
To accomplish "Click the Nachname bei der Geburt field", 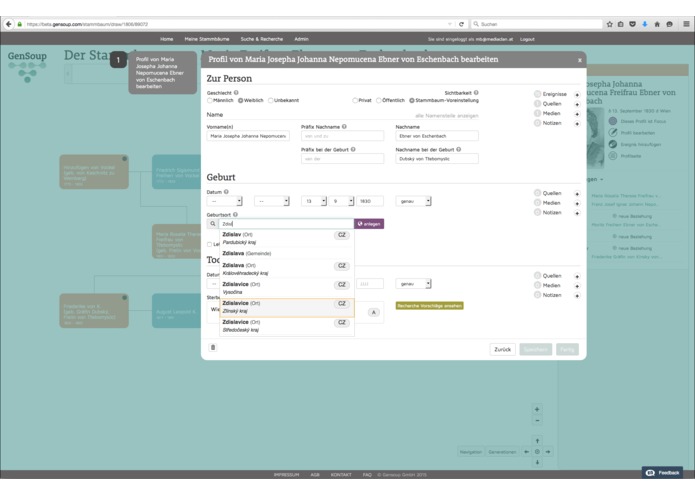I will [437, 159].
